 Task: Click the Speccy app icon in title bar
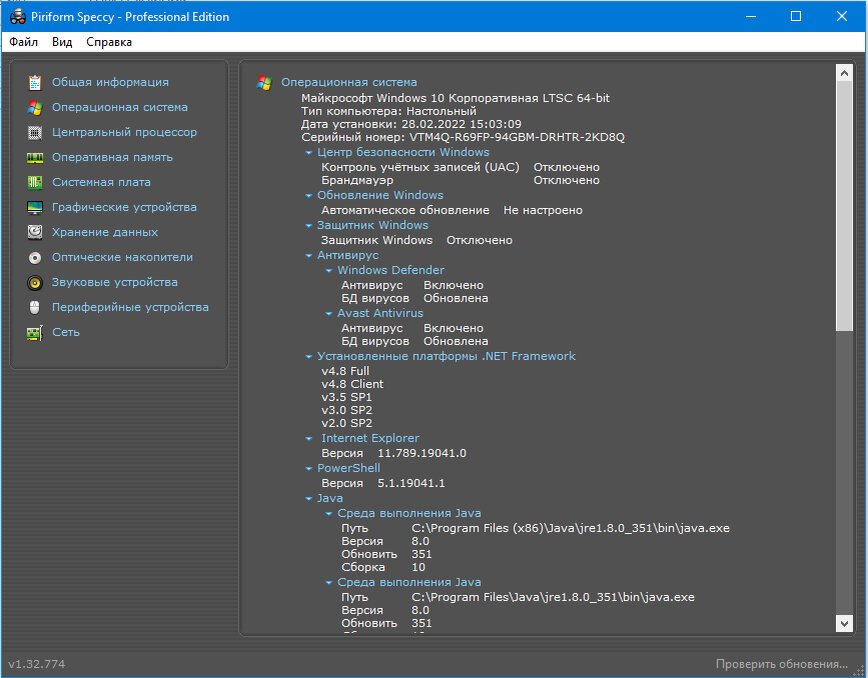(x=18, y=17)
